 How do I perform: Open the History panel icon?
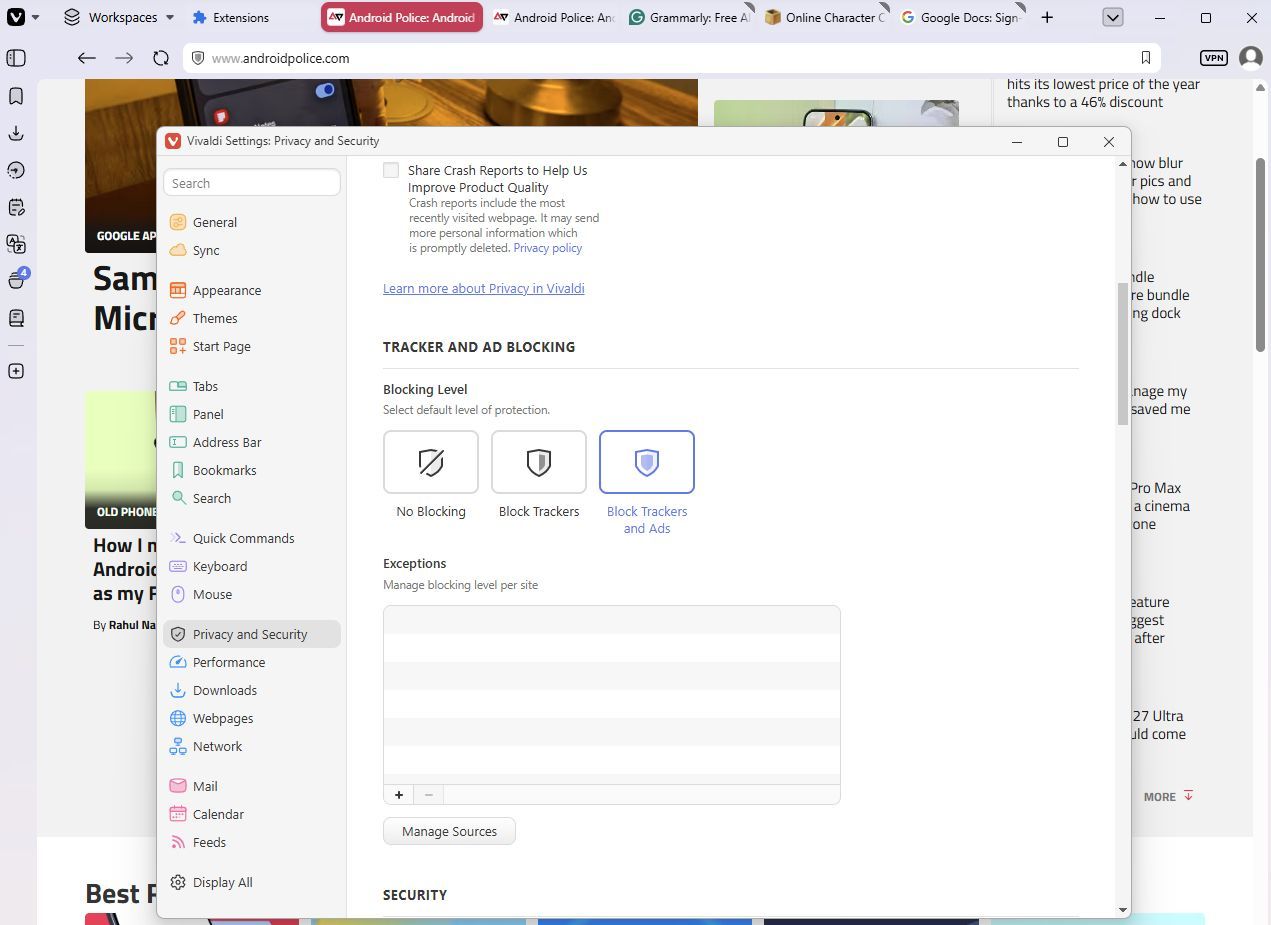pos(16,170)
